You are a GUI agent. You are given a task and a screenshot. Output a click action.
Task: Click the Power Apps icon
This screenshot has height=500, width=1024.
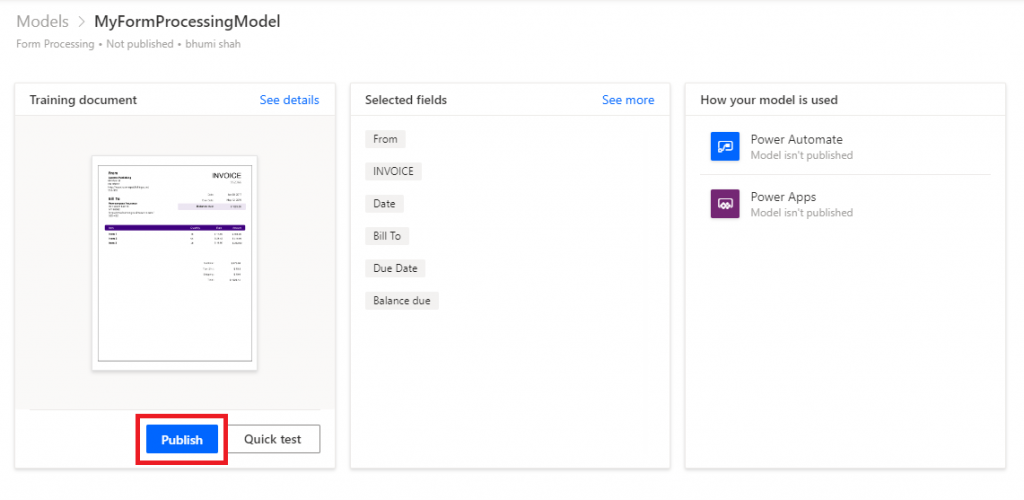pos(725,204)
